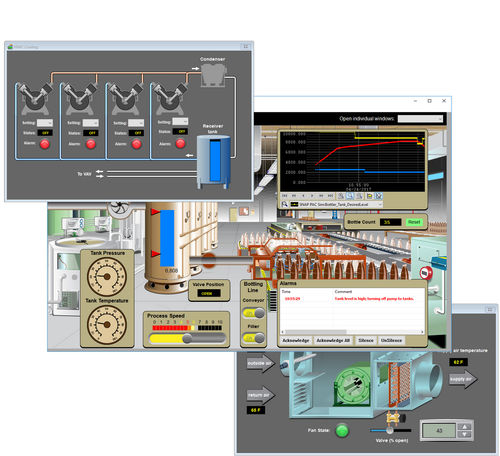Click the Silence alarm button

(x=366, y=340)
